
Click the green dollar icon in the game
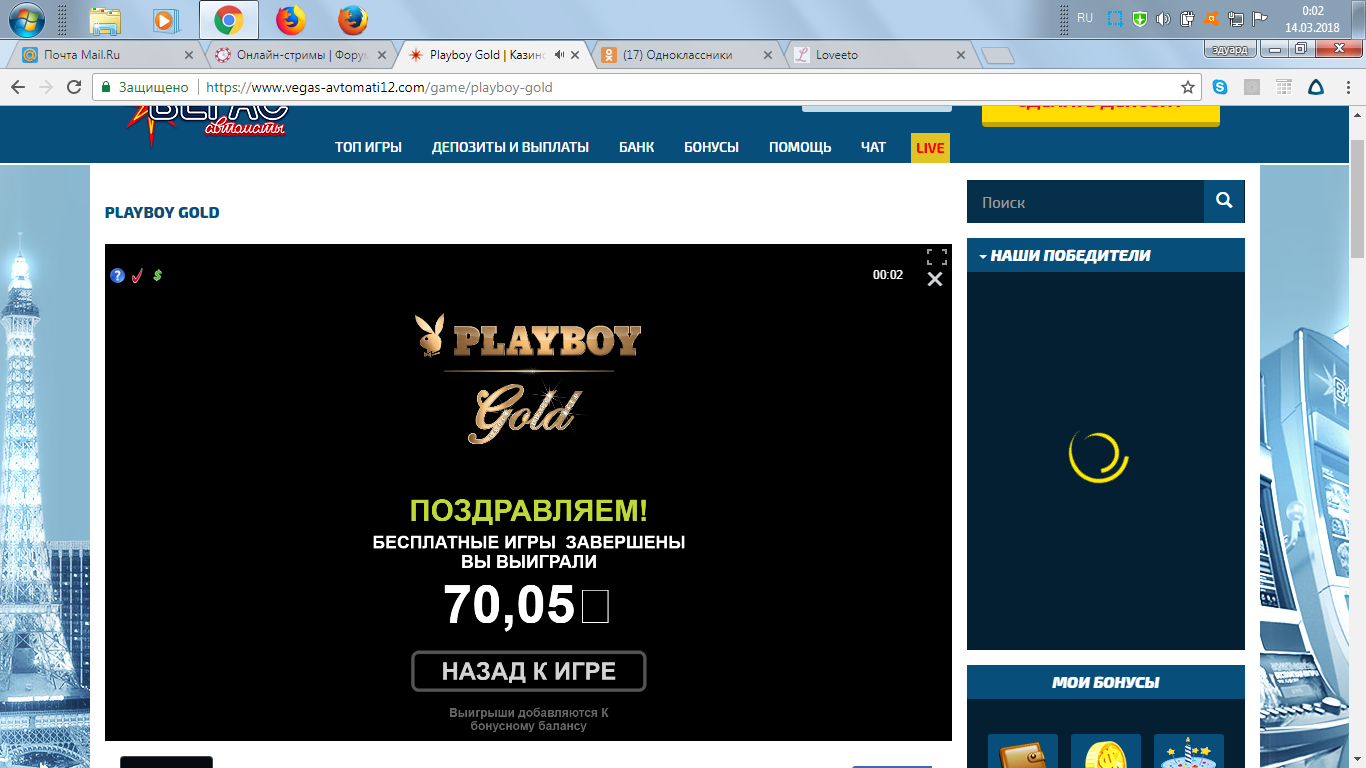coord(157,275)
